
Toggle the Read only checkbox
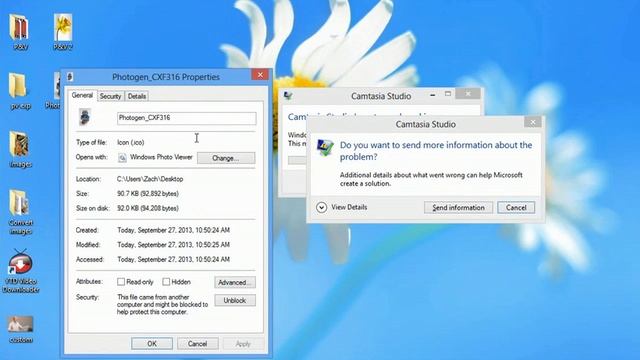point(121,282)
